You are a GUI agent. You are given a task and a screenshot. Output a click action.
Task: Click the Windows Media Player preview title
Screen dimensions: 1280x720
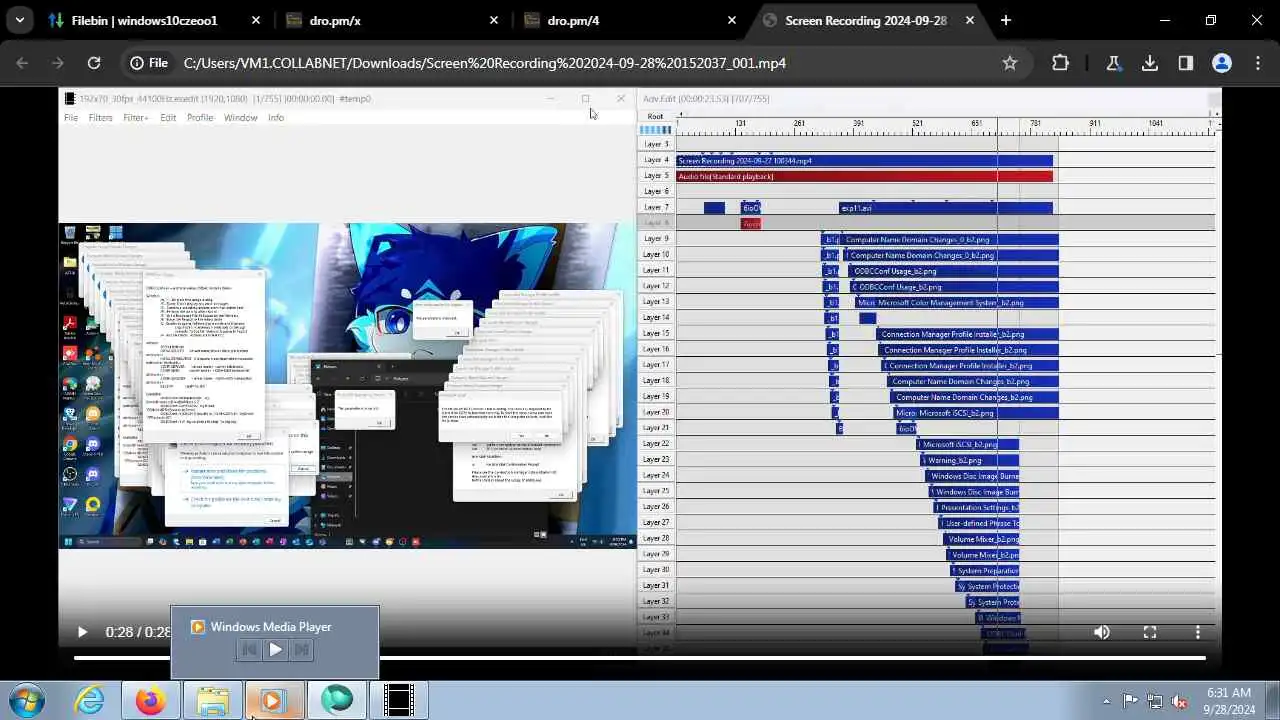click(271, 627)
